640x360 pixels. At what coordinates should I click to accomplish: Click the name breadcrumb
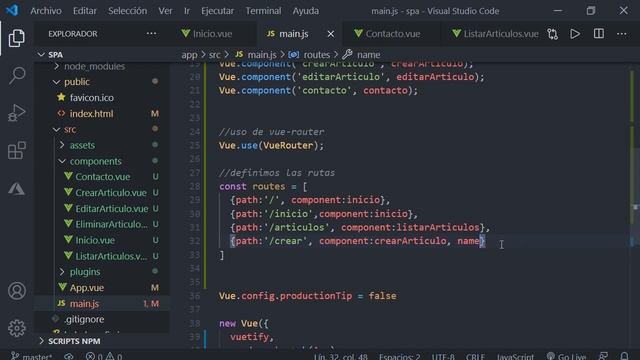pos(369,55)
